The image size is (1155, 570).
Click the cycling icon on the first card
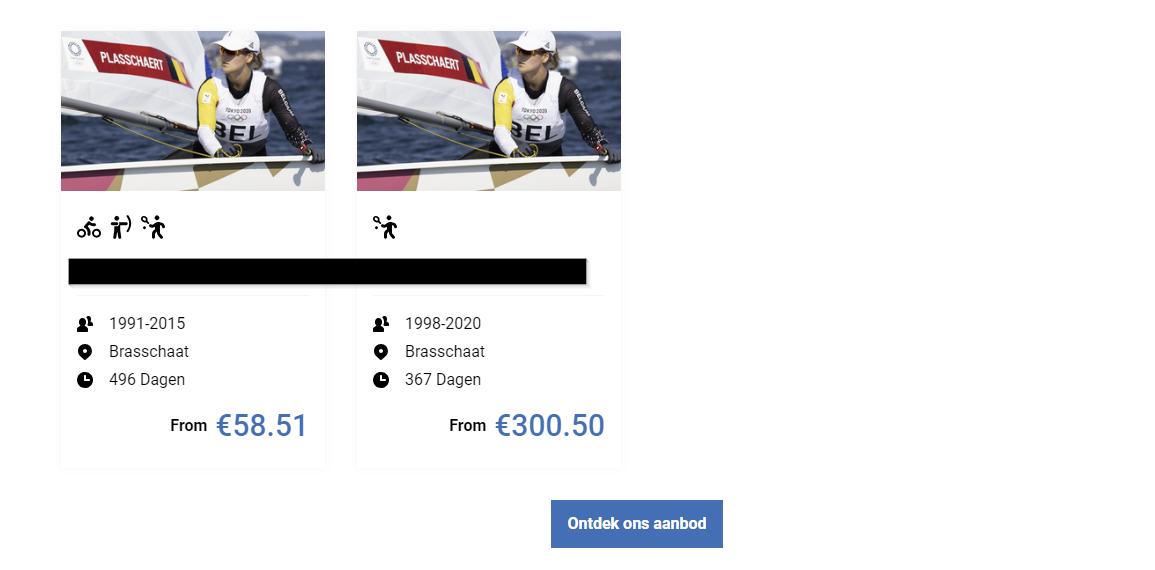(x=88, y=228)
